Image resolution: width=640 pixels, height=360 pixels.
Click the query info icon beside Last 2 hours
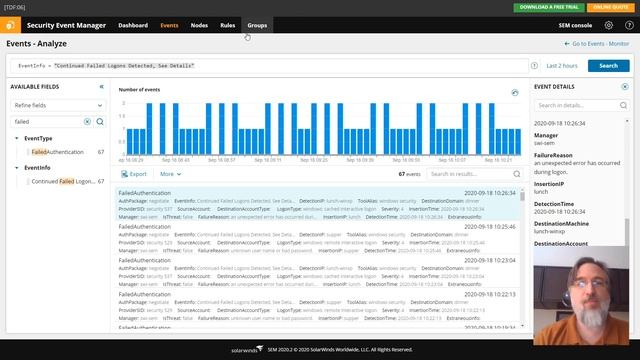[x=534, y=66]
